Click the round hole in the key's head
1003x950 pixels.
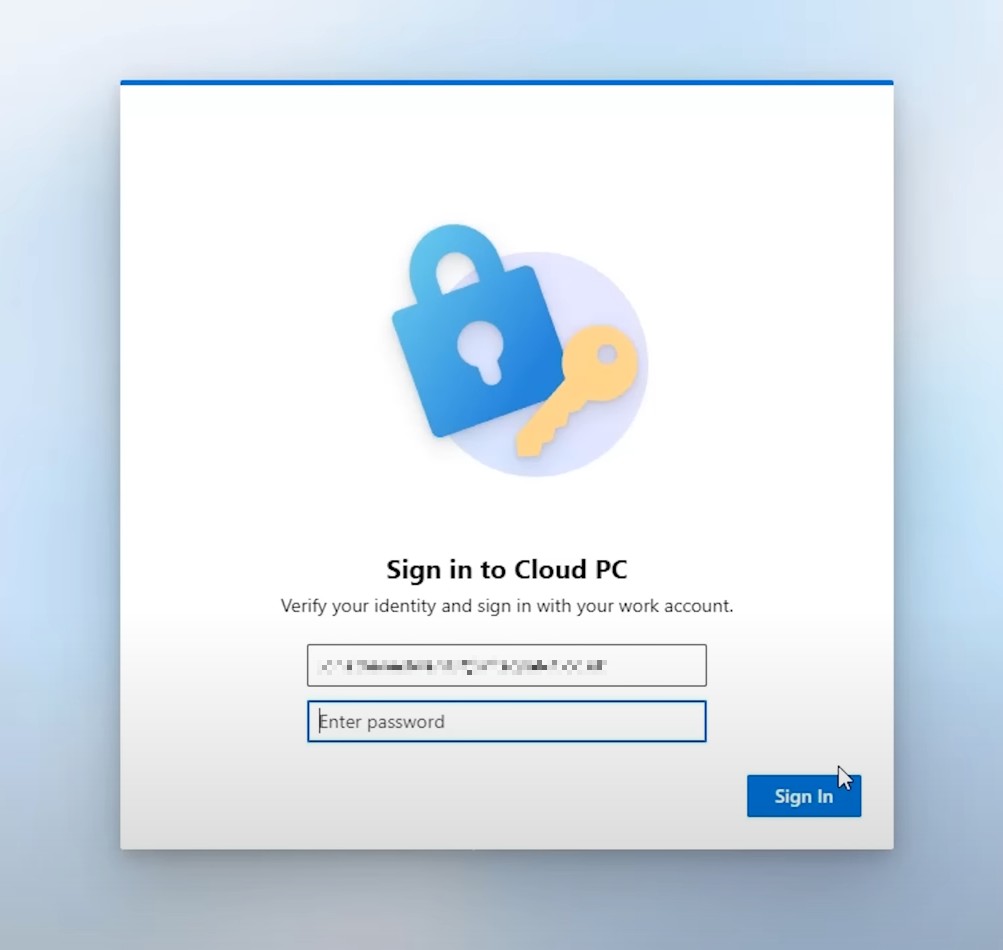pos(606,354)
